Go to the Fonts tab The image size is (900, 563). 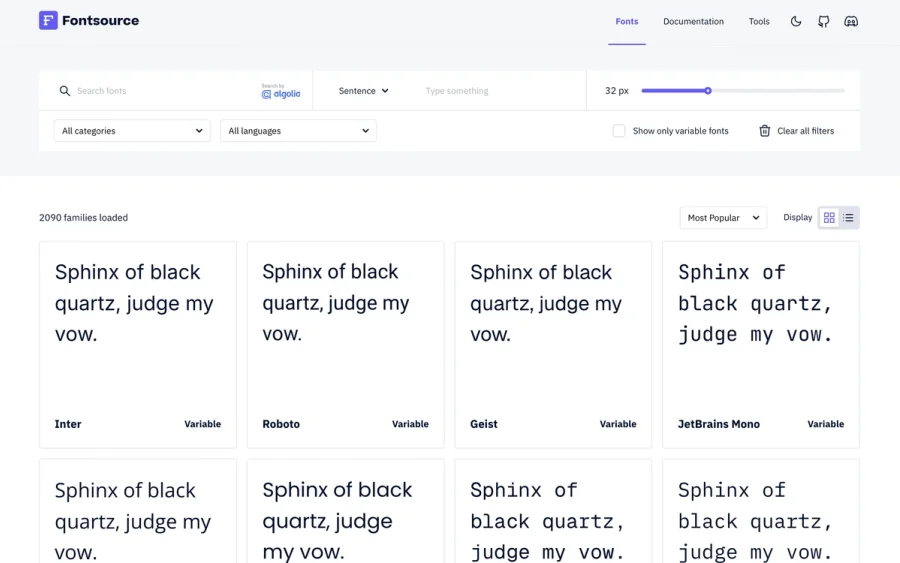[627, 22]
